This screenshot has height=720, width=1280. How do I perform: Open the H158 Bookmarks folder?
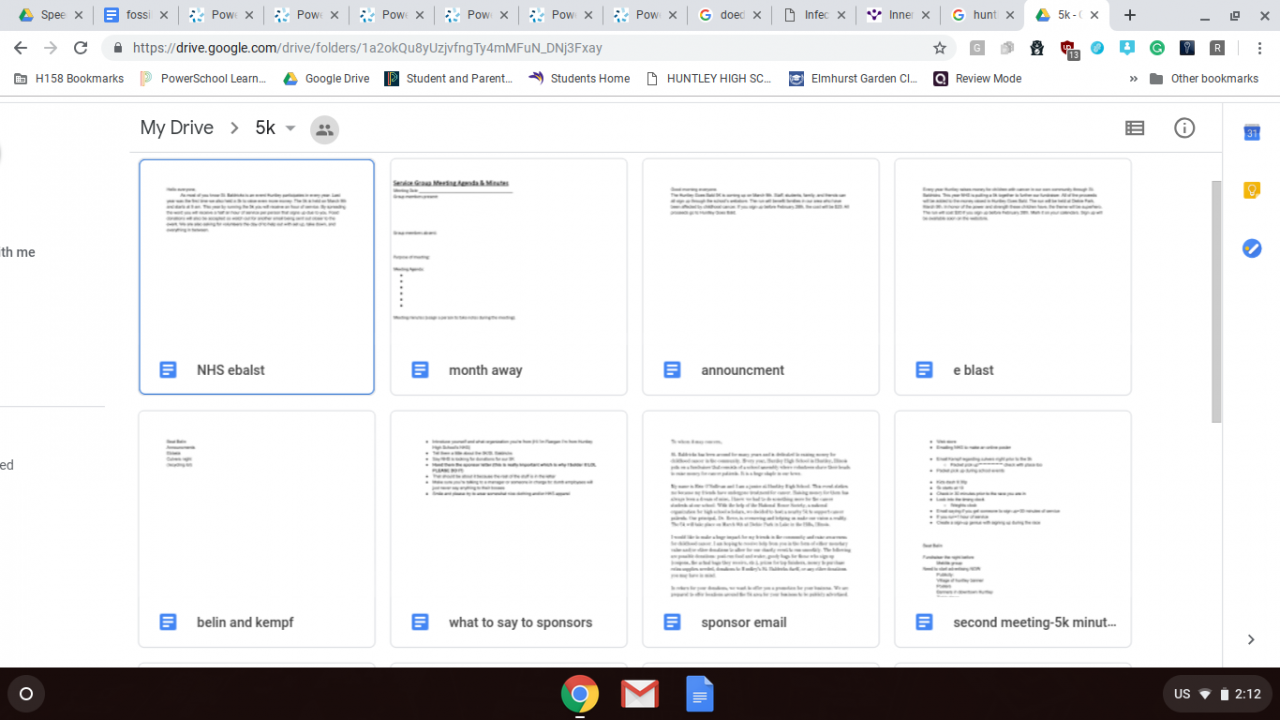pos(69,78)
